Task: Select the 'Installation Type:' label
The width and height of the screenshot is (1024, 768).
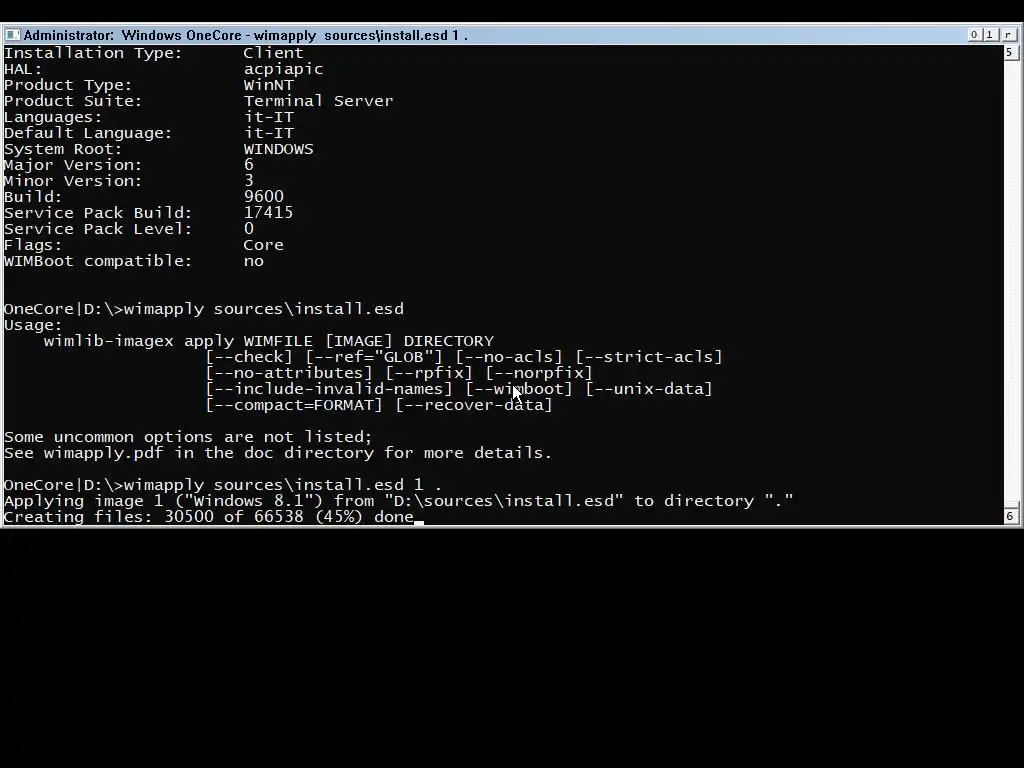Action: coord(93,53)
